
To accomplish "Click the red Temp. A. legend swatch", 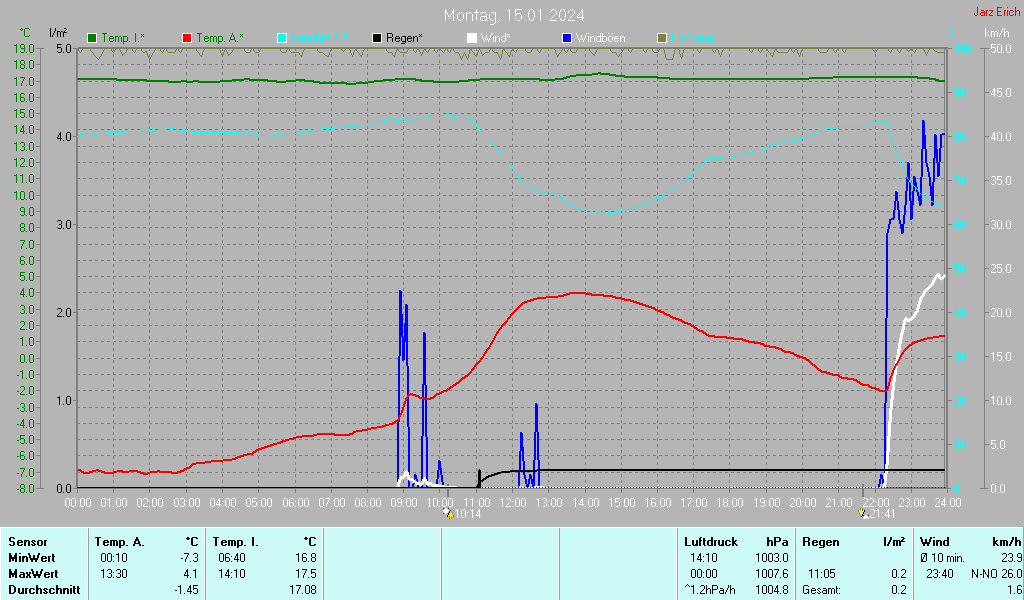I will 187,39.
